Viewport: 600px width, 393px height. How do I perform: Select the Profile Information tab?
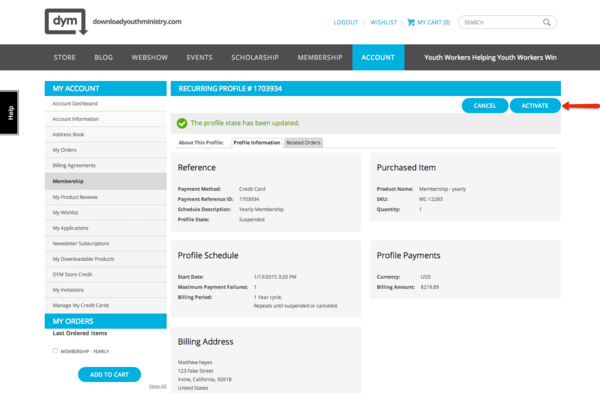coord(257,143)
